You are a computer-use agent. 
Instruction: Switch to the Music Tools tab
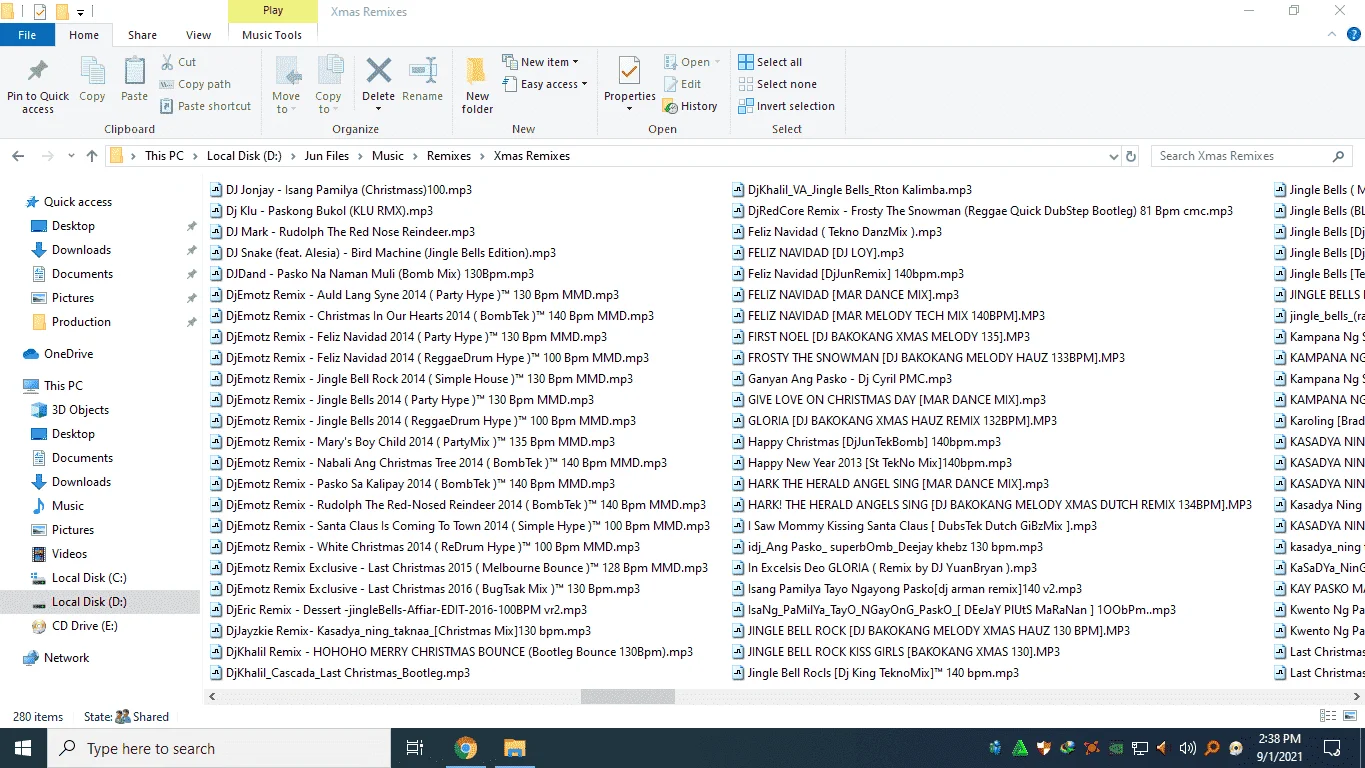tap(272, 35)
